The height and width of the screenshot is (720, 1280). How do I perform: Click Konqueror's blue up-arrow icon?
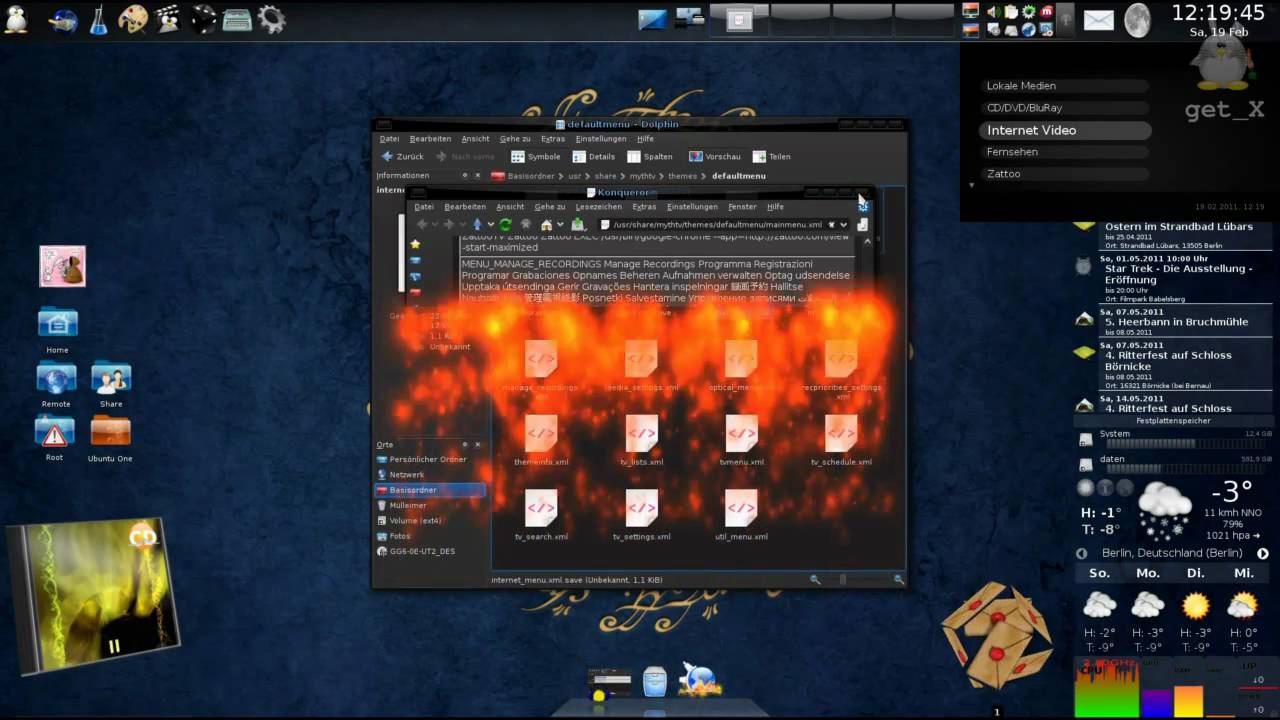pos(477,225)
